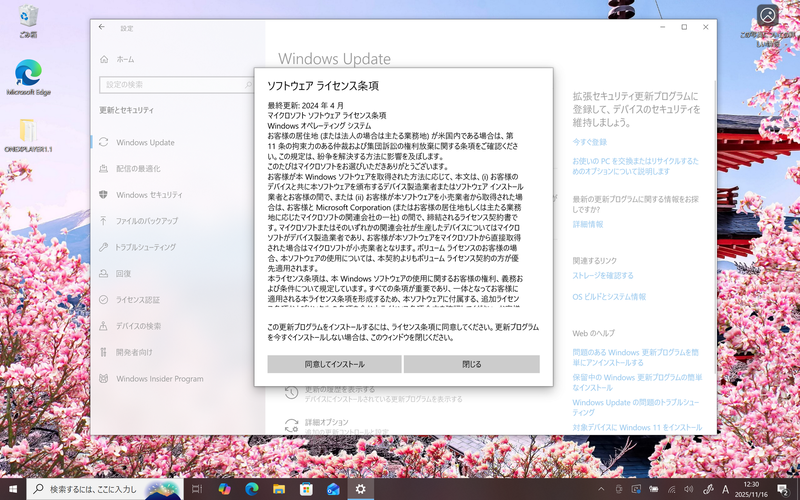Open Edge from taskbar
The width and height of the screenshot is (800, 500).
[x=252, y=489]
